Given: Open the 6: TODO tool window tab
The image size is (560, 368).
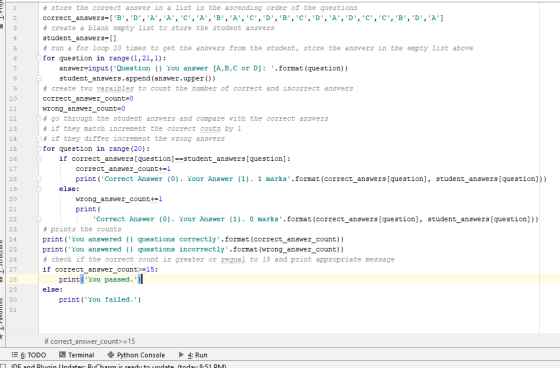Looking at the screenshot, I should [29, 355].
